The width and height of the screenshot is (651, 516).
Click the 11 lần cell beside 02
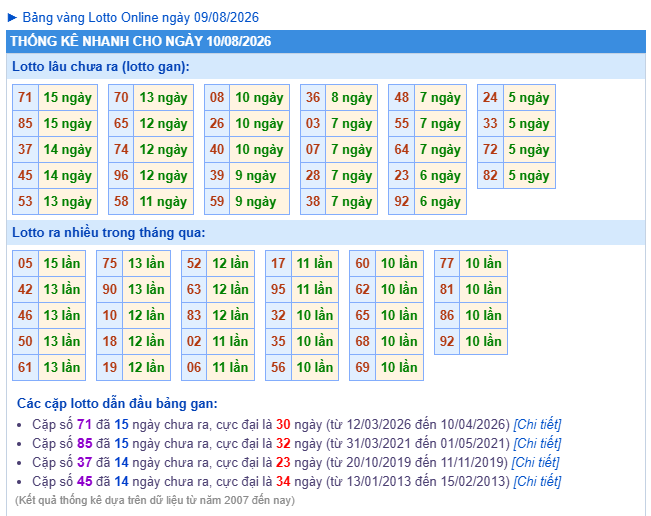click(230, 341)
